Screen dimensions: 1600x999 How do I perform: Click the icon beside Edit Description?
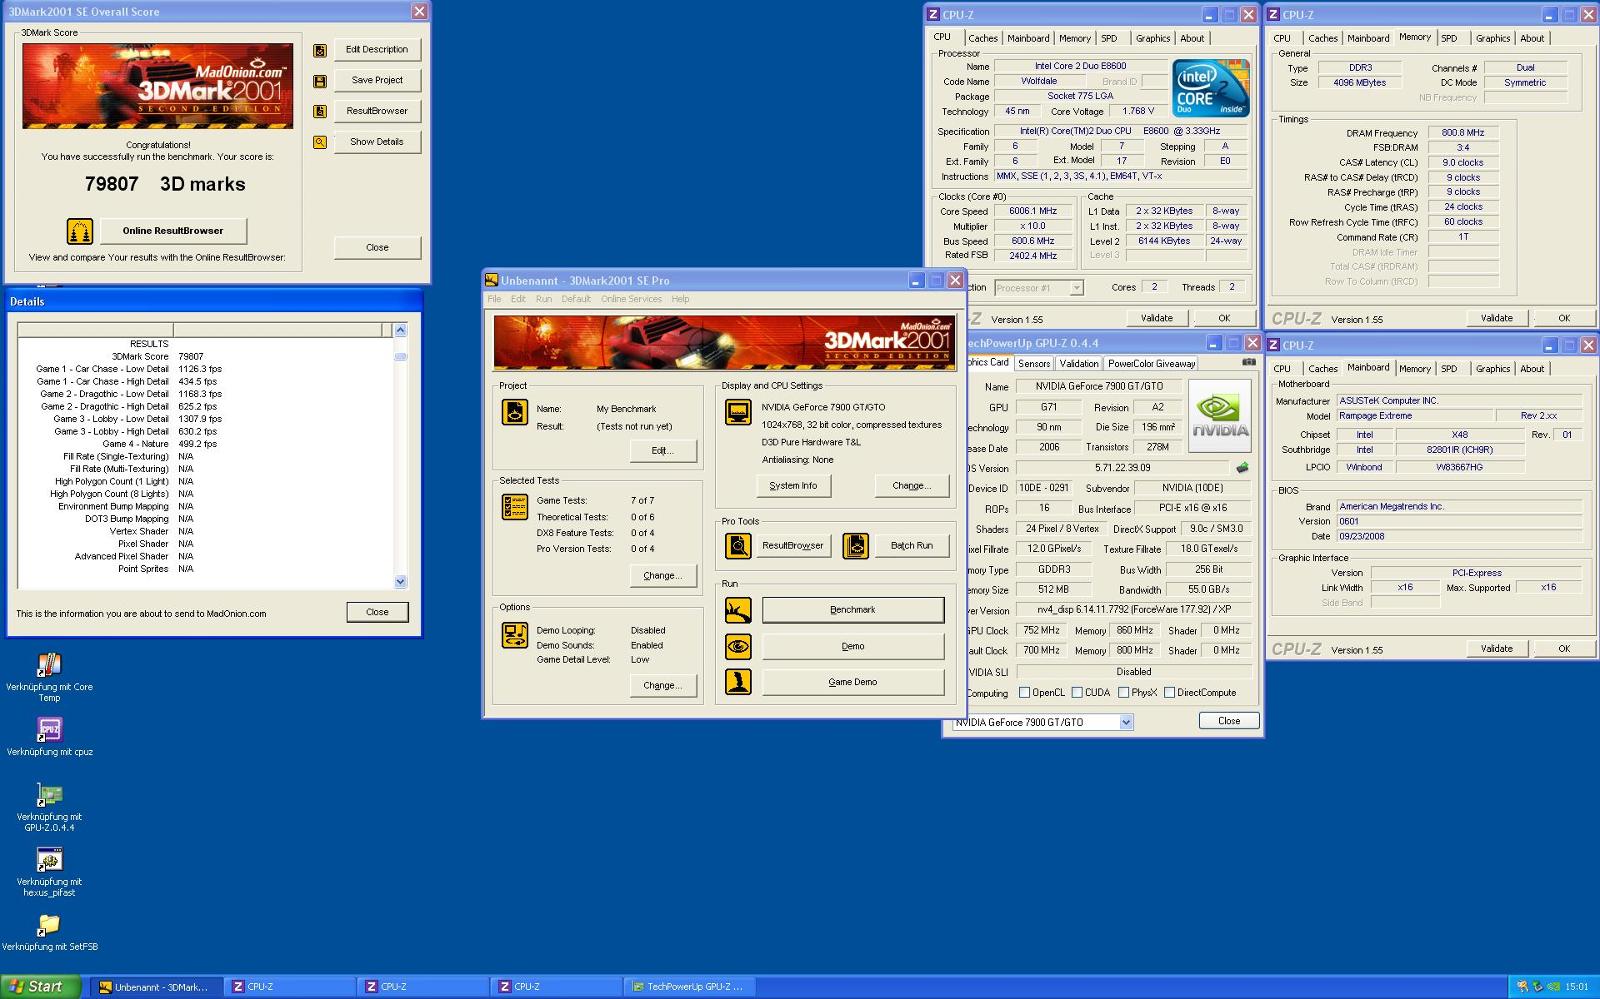coord(320,50)
